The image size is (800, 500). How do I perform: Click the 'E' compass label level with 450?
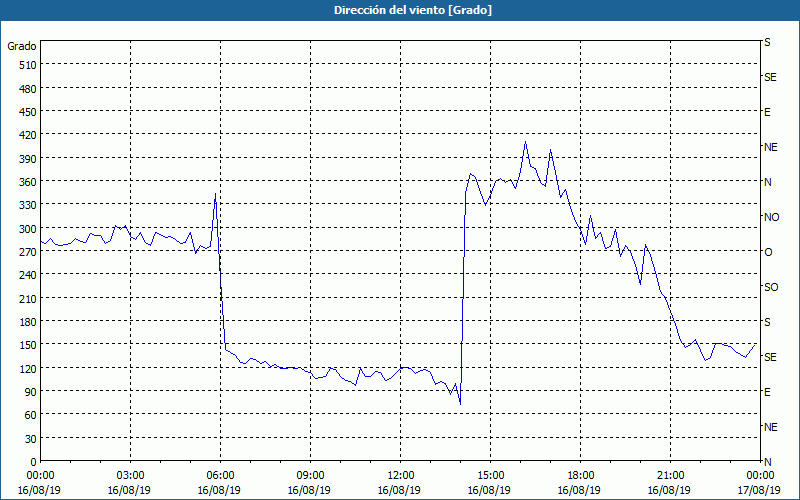[x=767, y=112]
